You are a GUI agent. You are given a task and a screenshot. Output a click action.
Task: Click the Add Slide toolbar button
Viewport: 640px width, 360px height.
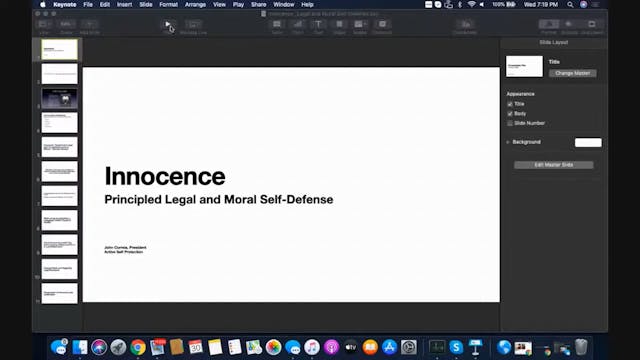(x=89, y=24)
